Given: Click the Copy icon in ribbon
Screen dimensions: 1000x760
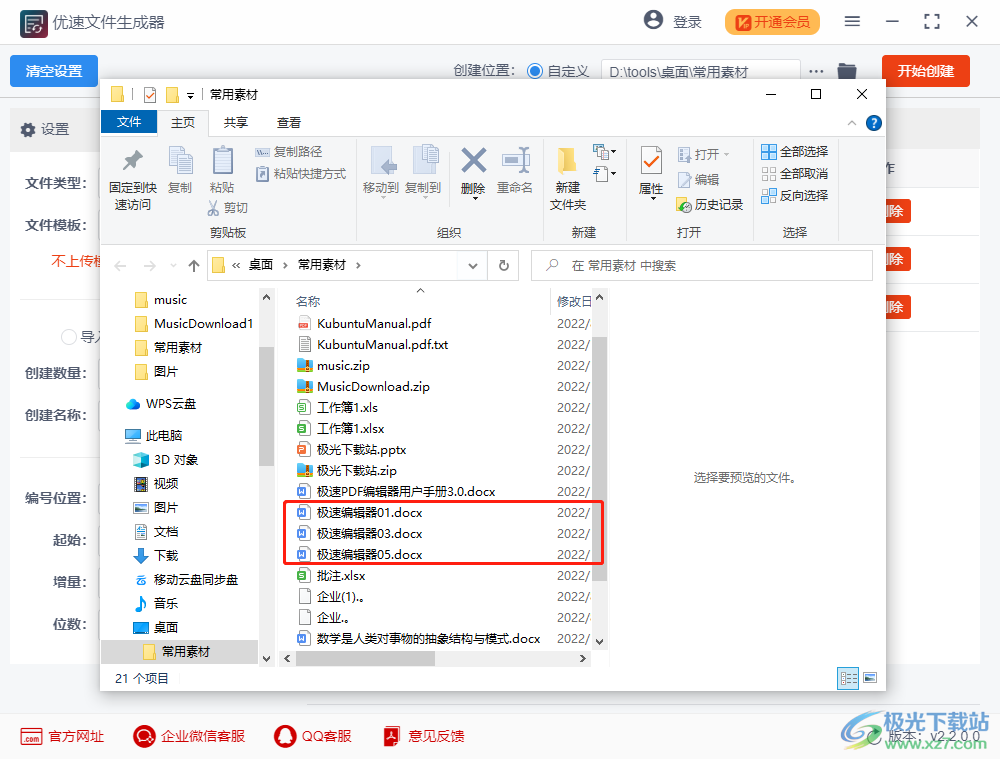Looking at the screenshot, I should click(180, 159).
